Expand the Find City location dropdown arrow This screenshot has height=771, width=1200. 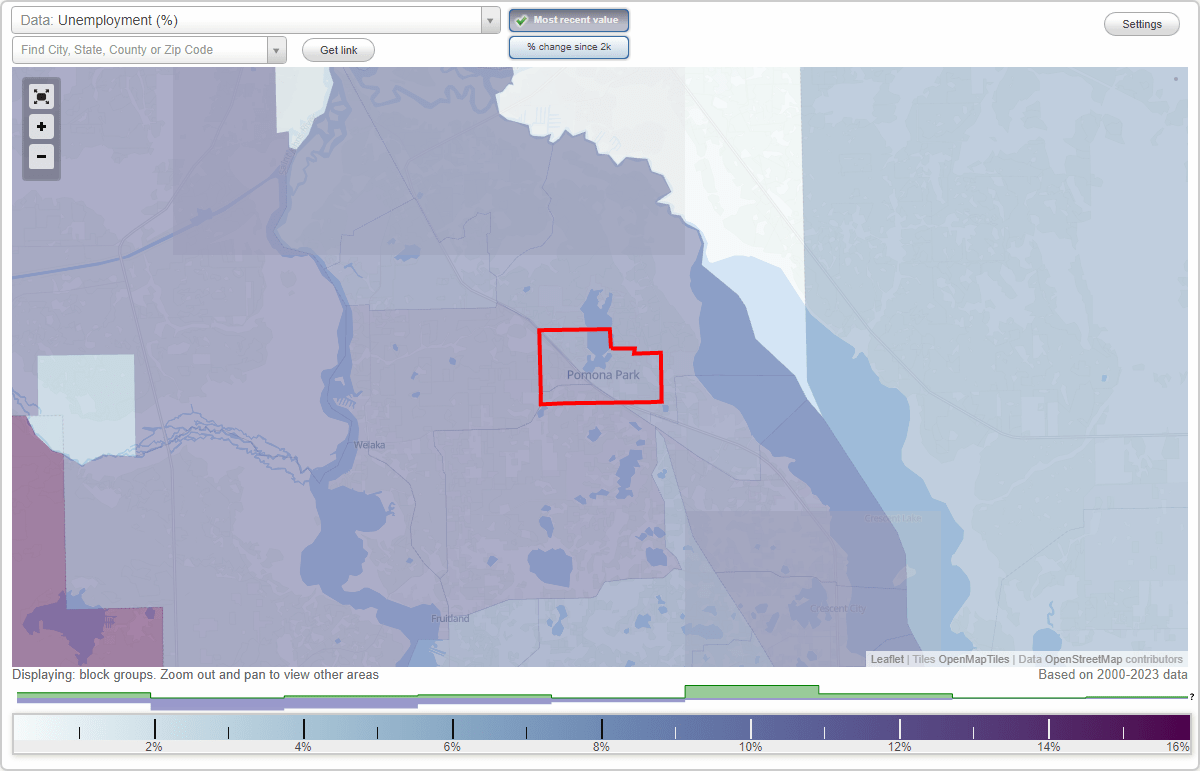277,49
